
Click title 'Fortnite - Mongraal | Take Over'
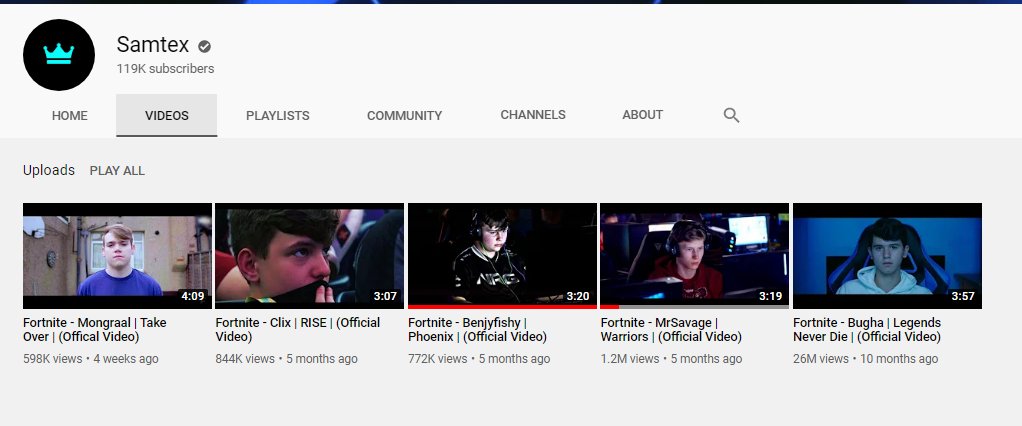click(95, 330)
